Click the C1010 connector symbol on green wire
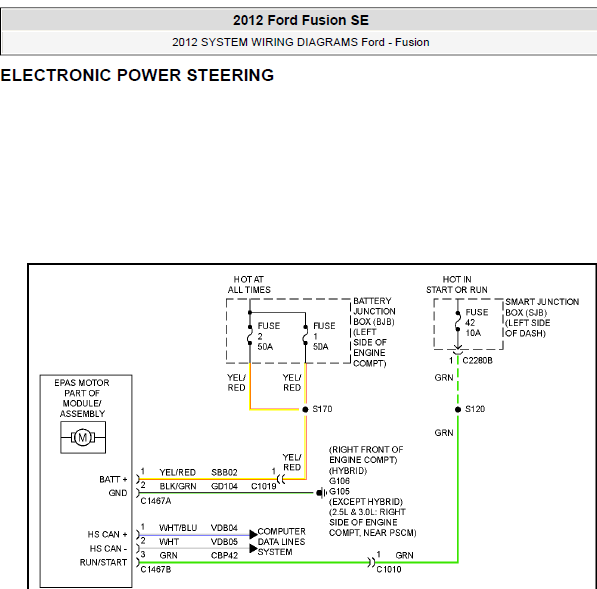Image resolution: width=597 pixels, height=589 pixels. (371, 562)
